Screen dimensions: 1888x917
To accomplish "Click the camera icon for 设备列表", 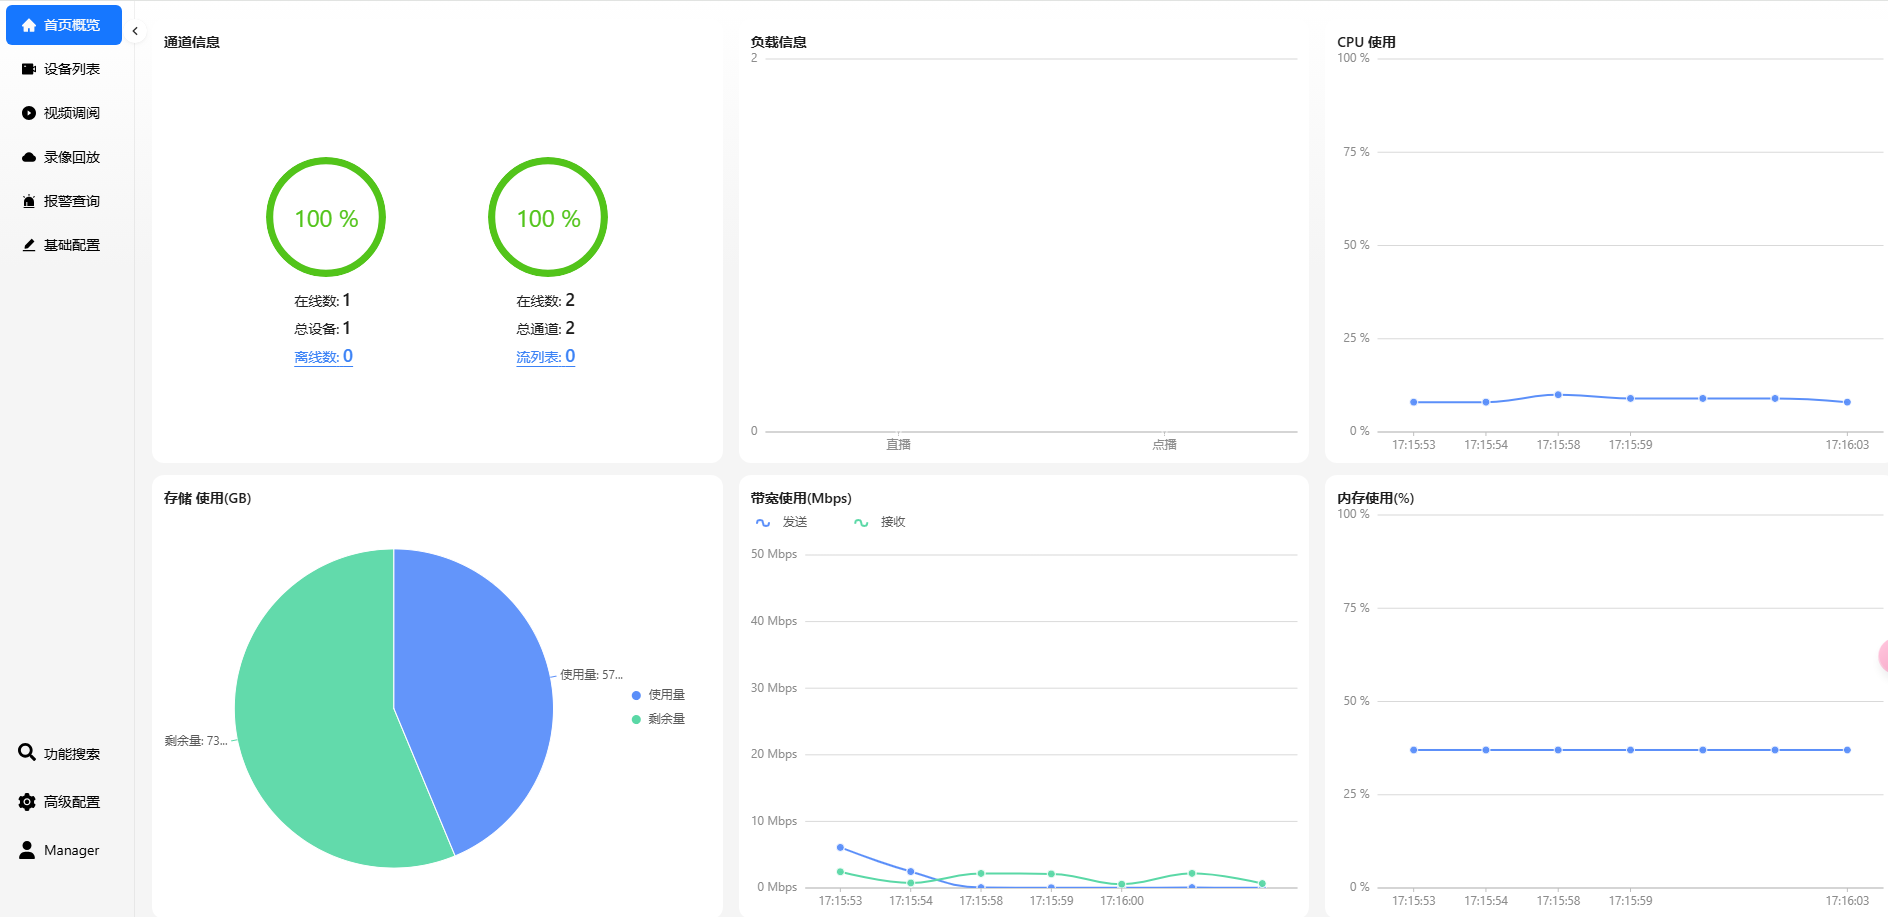I will [x=29, y=69].
